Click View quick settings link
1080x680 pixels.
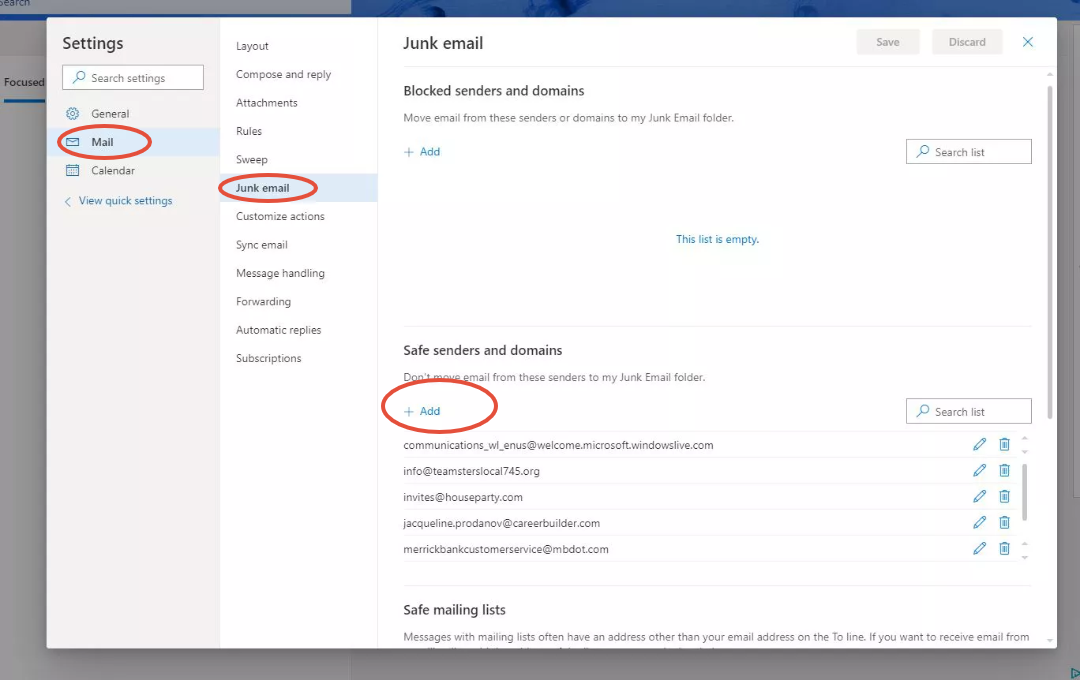coord(125,201)
